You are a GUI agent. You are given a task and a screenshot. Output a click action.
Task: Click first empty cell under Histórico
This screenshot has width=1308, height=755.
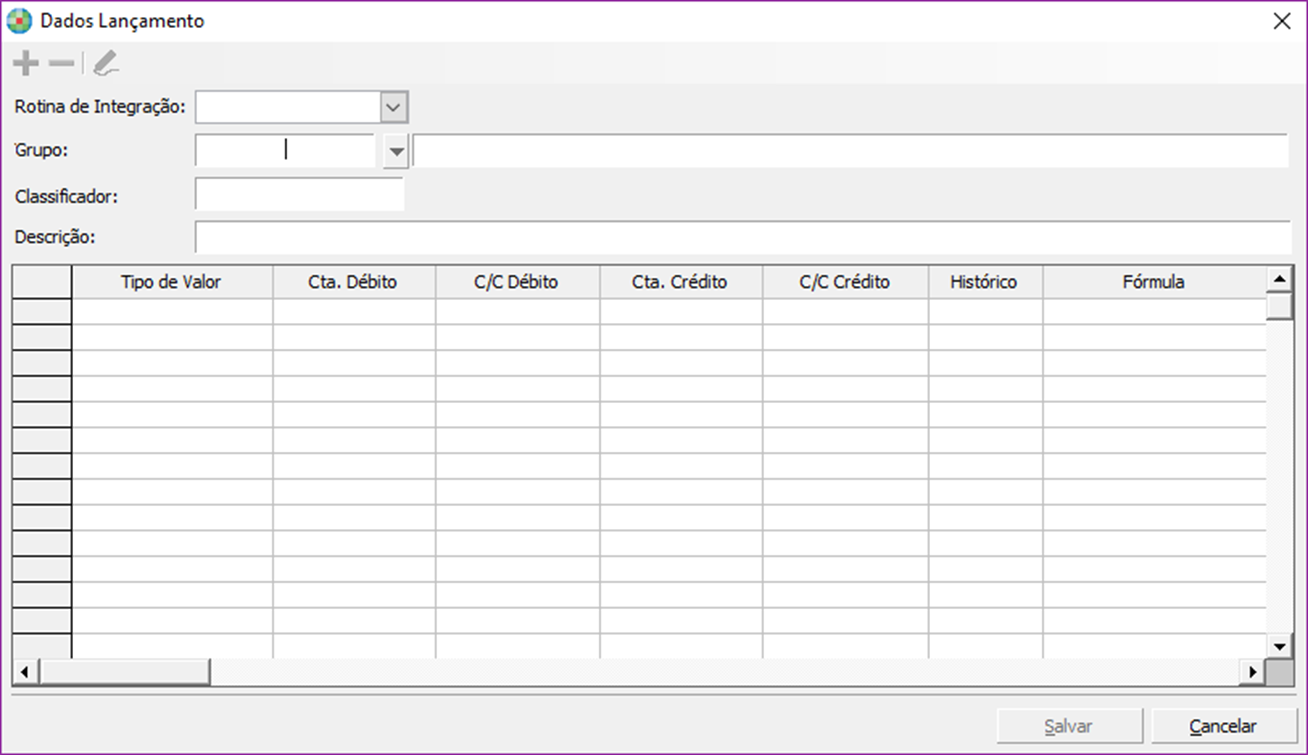986,311
